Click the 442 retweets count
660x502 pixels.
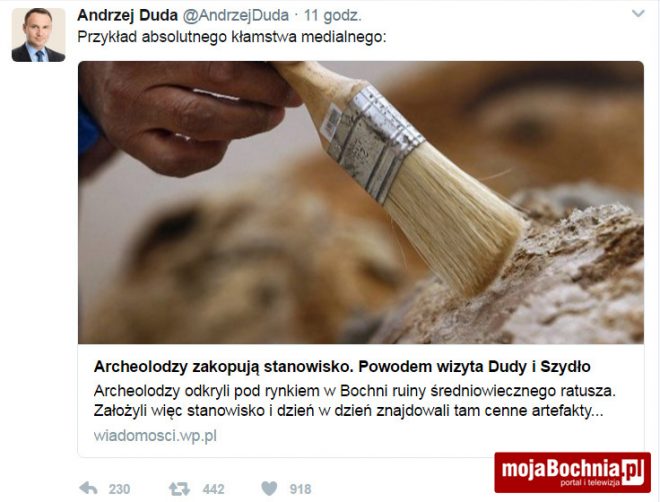[x=213, y=489]
